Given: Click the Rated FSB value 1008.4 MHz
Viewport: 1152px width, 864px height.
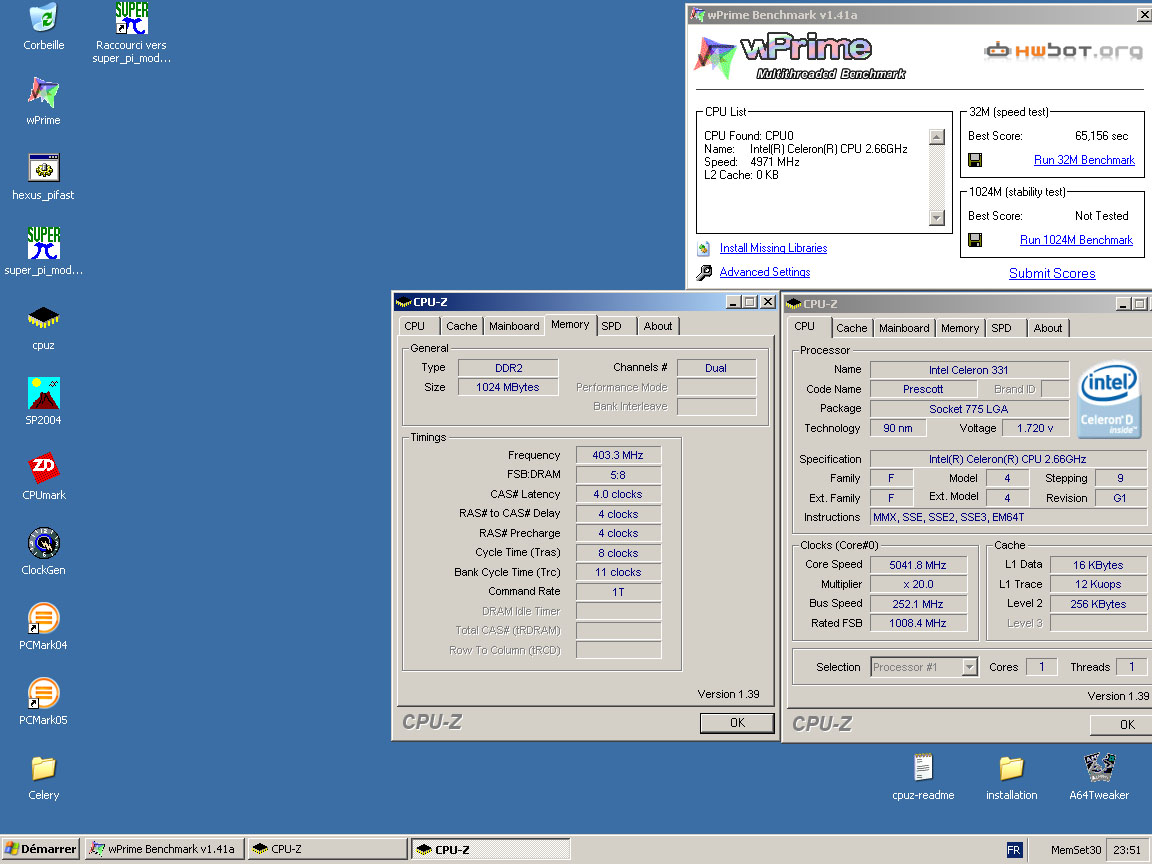Looking at the screenshot, I should [x=918, y=623].
